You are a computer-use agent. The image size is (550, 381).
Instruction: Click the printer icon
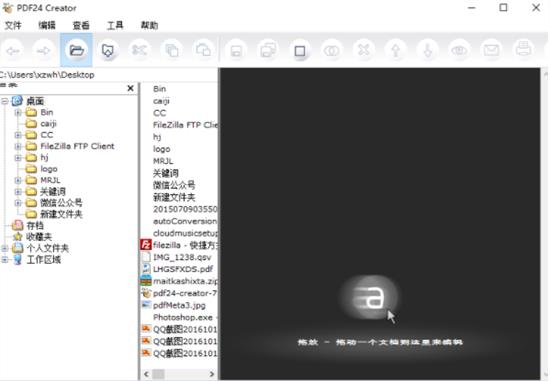[523, 49]
